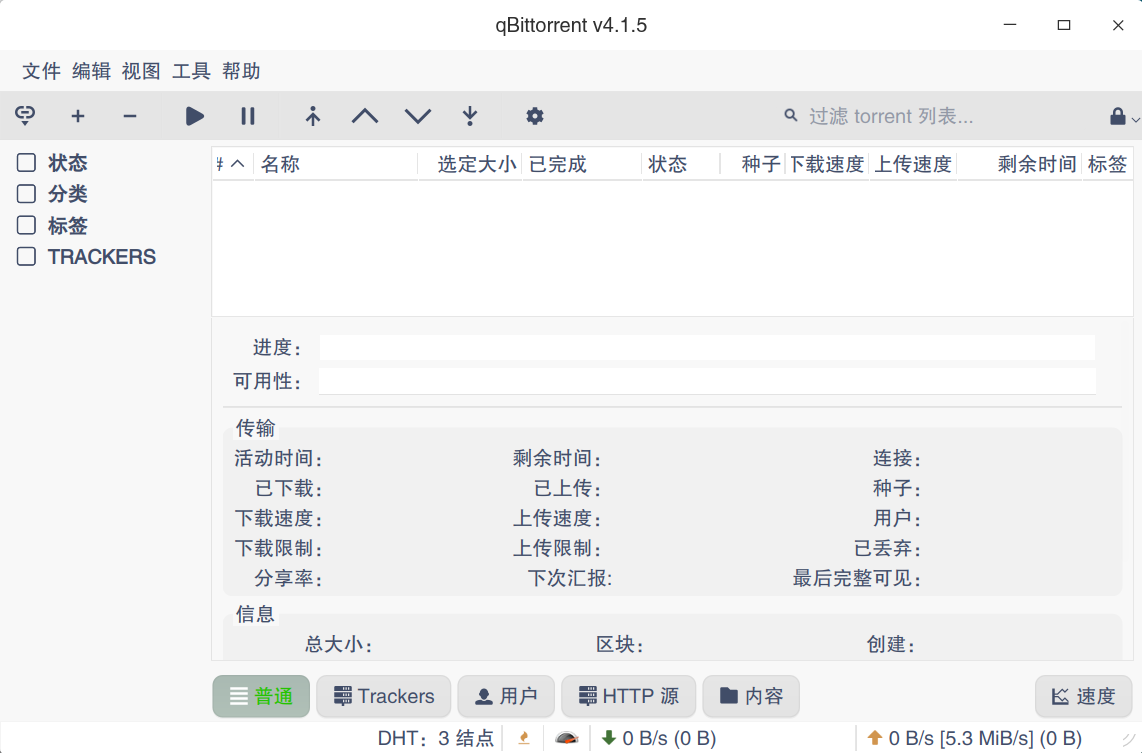The width and height of the screenshot is (1142, 753).
Task: Click the 可用性 availability bar
Action: pyautogui.click(x=707, y=381)
